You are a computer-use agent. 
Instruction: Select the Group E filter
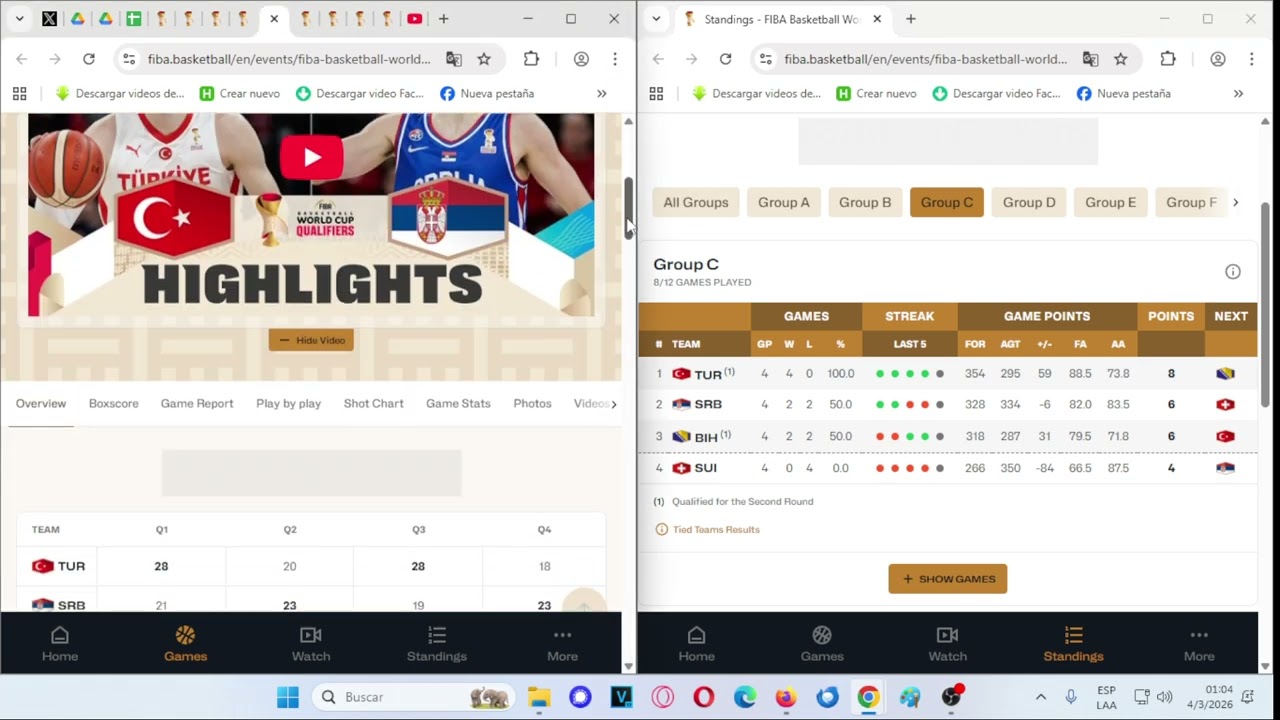point(1111,202)
